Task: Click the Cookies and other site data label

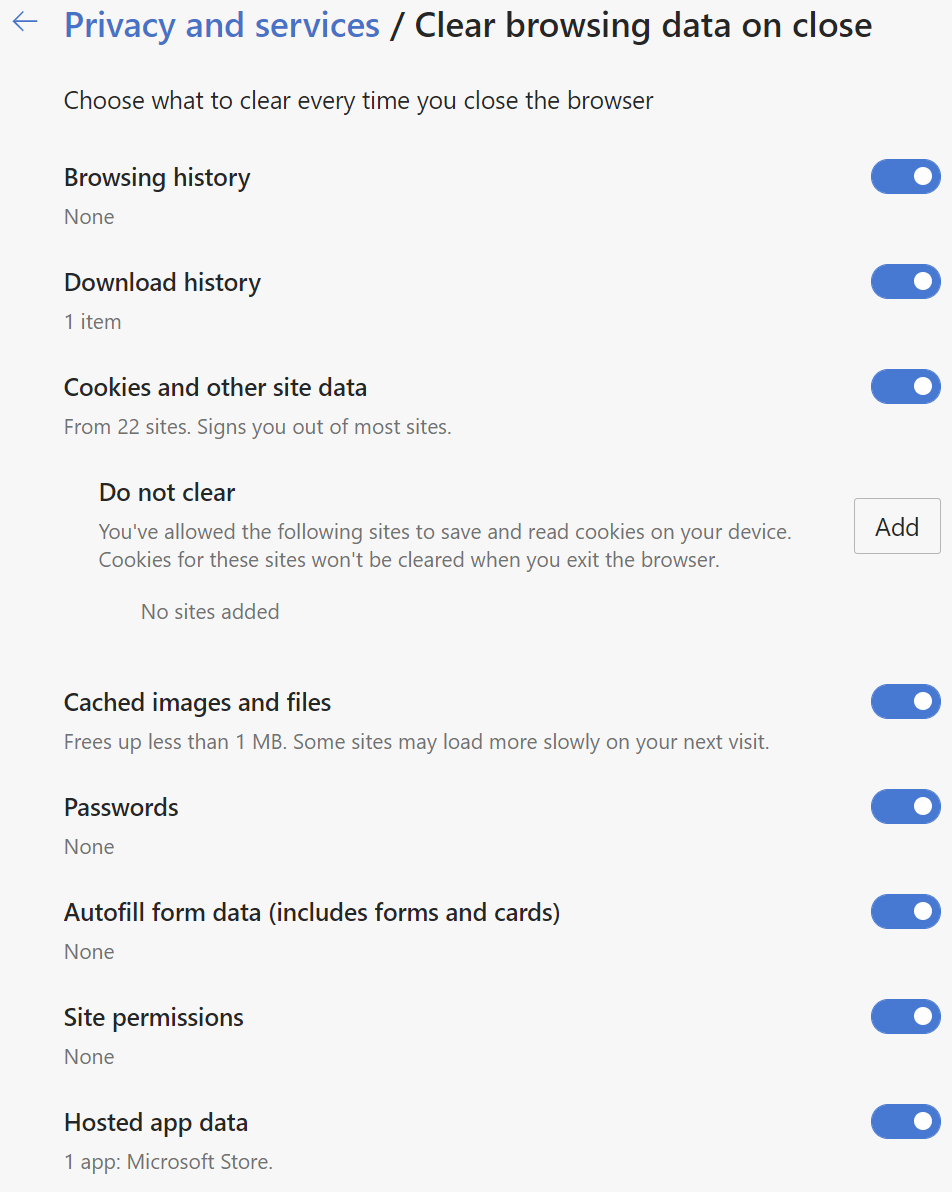Action: [215, 388]
